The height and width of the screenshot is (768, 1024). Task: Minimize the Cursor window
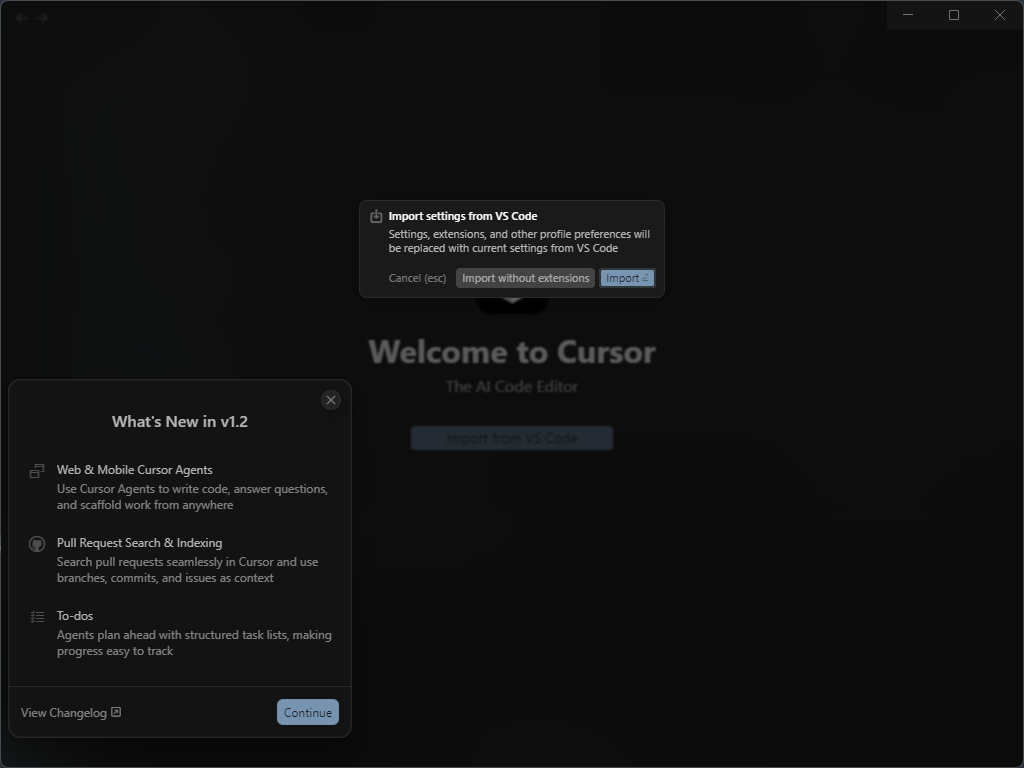click(x=908, y=14)
